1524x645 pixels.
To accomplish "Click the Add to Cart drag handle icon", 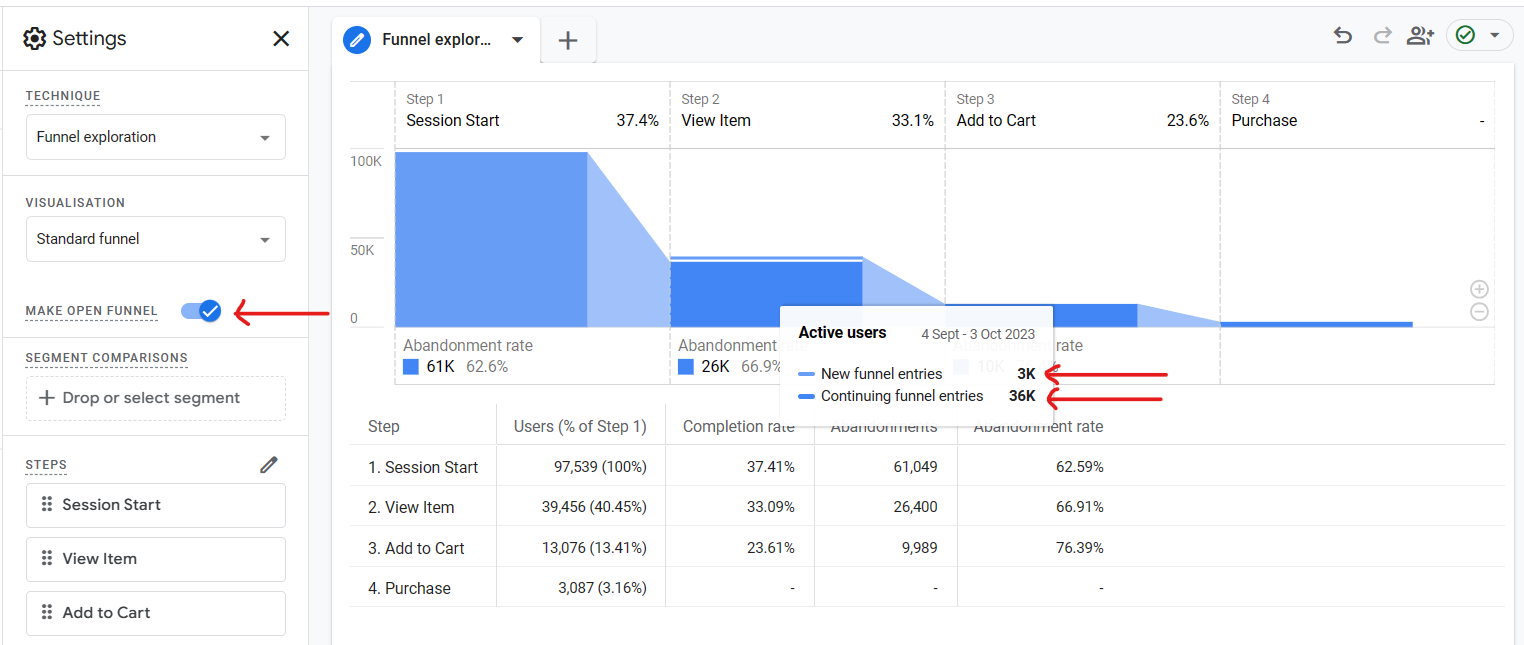I will pyautogui.click(x=46, y=613).
